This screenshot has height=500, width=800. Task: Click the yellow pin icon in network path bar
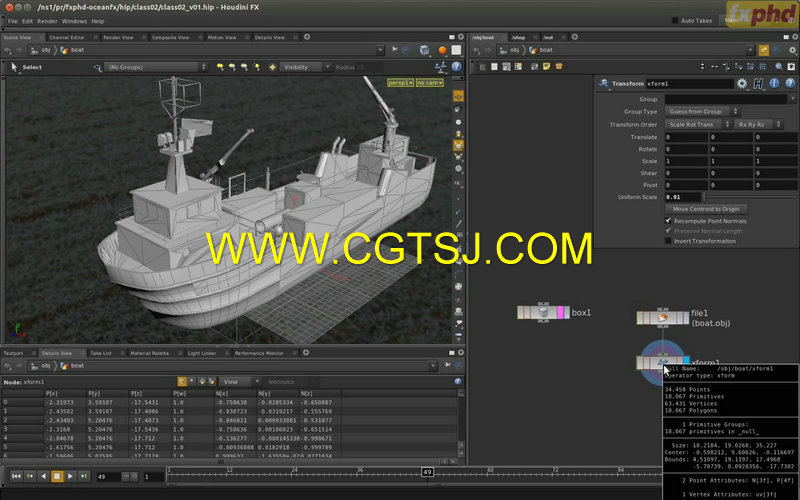tap(764, 50)
